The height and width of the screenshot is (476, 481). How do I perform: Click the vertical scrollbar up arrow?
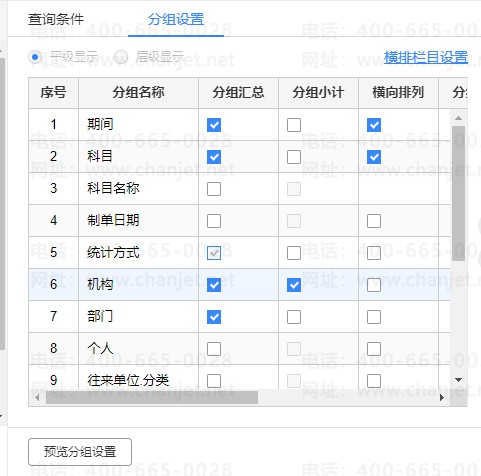coord(458,118)
